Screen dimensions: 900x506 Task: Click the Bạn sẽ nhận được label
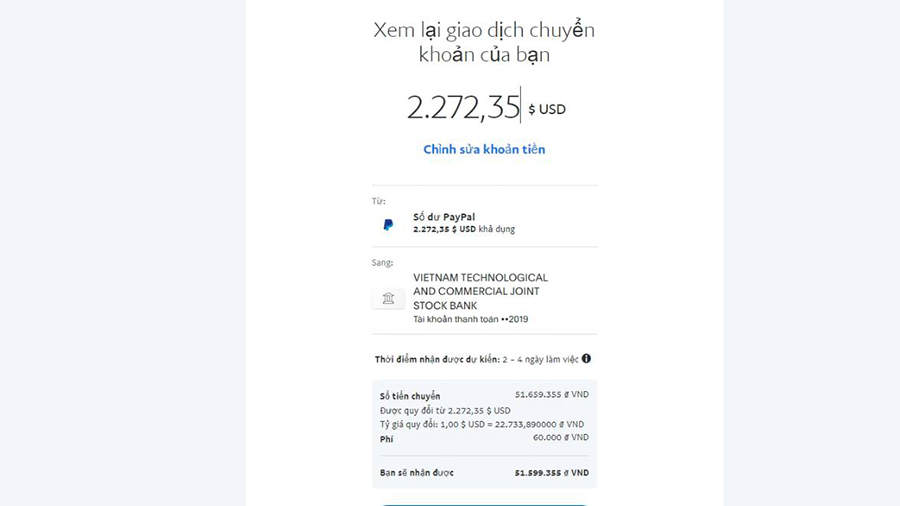(417, 473)
